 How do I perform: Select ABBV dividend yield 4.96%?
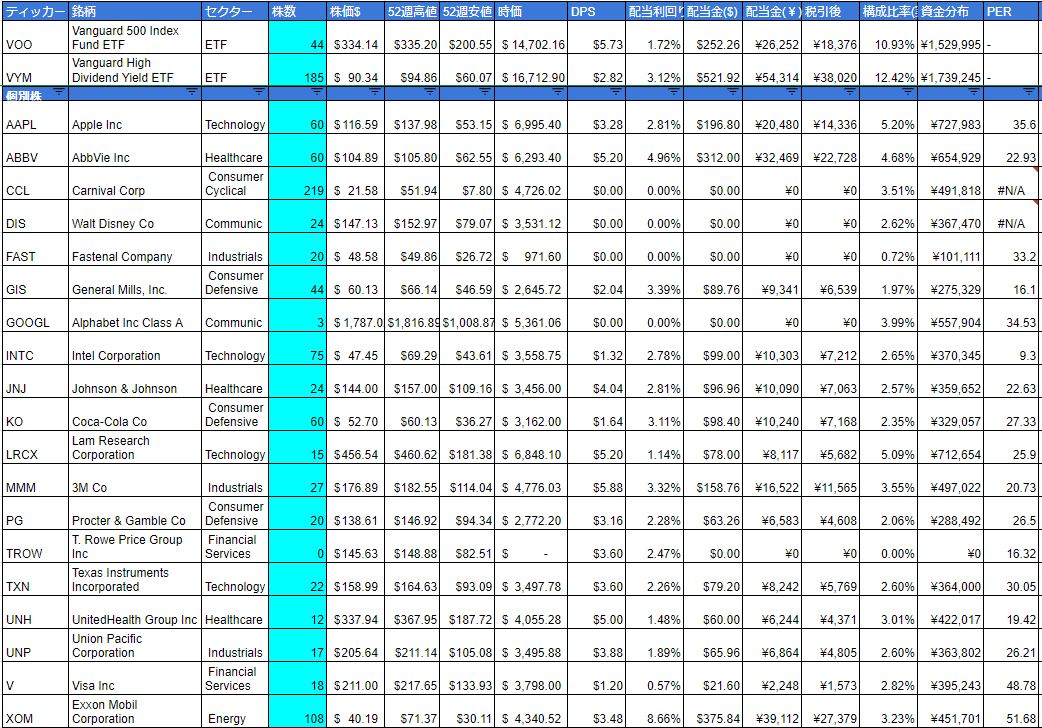coord(655,150)
